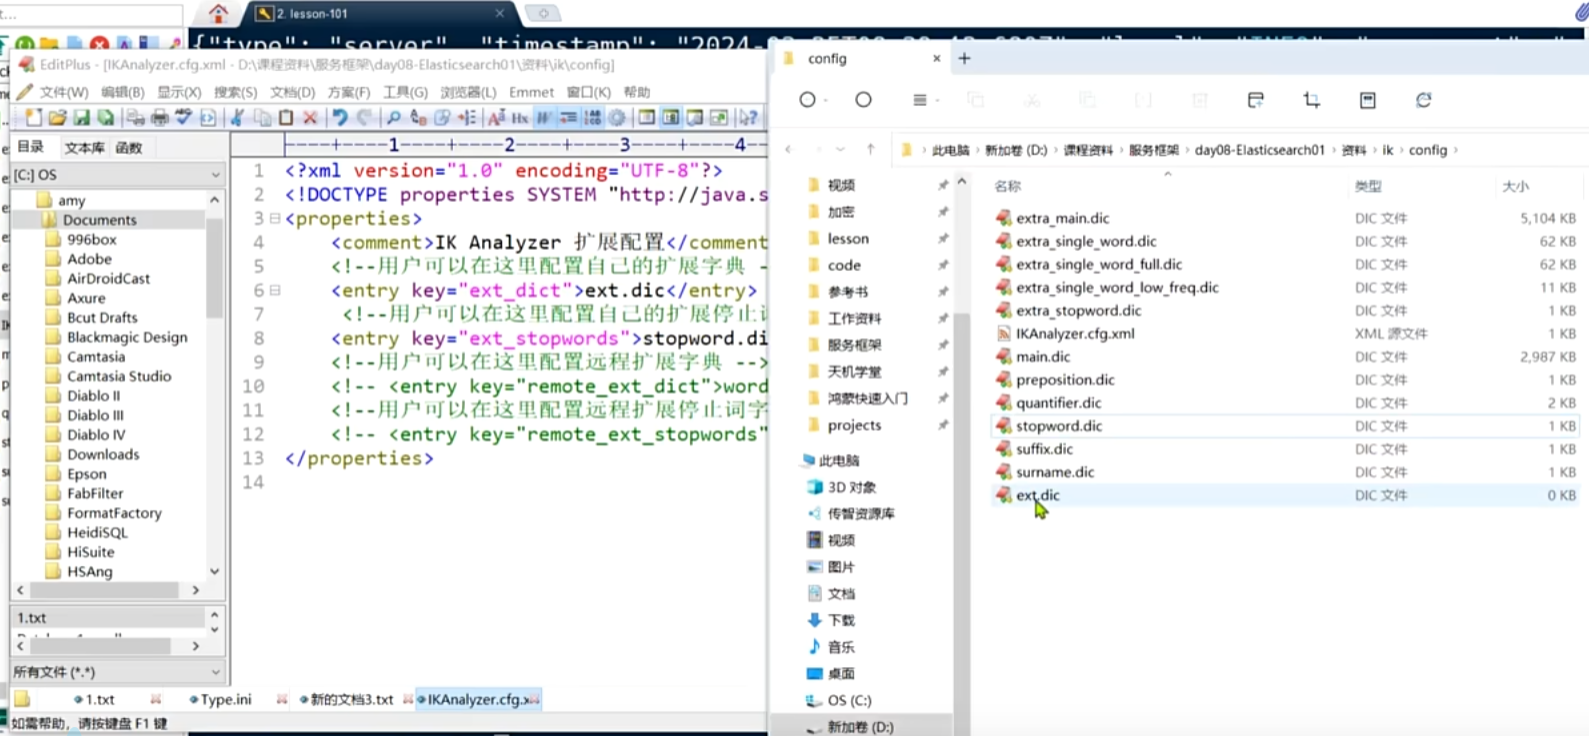Switch to the 函数 side tab

tap(129, 147)
